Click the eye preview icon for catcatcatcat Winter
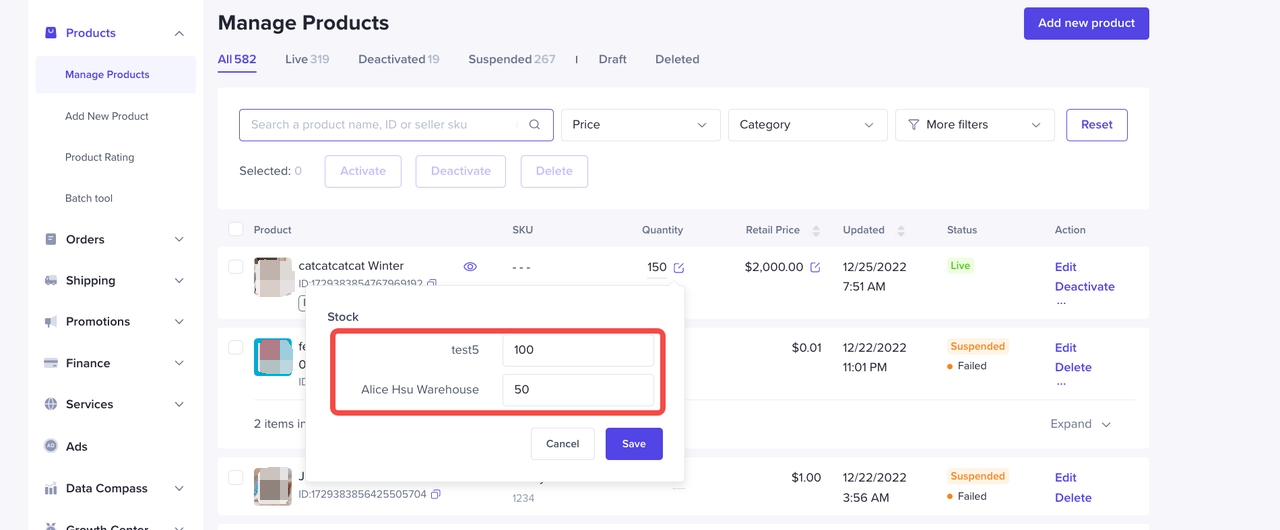The width and height of the screenshot is (1280, 530). coord(470,267)
